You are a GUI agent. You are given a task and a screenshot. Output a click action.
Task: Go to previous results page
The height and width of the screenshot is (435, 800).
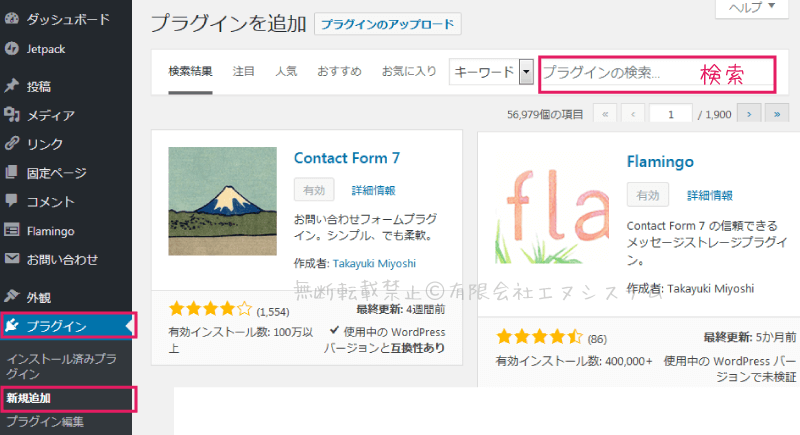click(x=633, y=114)
